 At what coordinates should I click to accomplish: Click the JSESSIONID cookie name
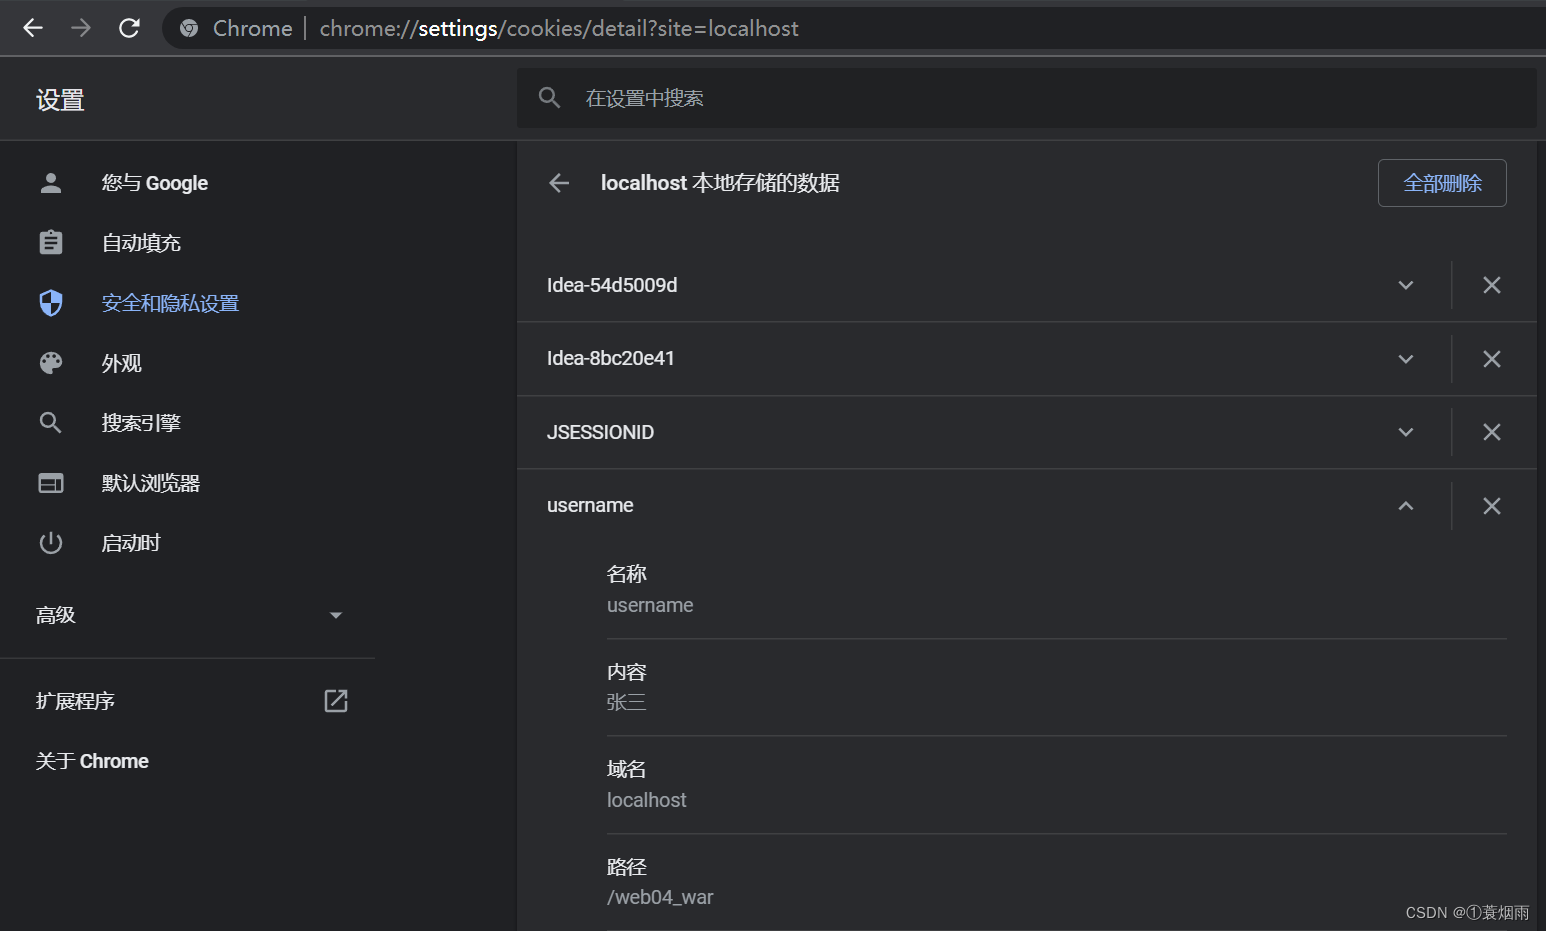pos(600,432)
